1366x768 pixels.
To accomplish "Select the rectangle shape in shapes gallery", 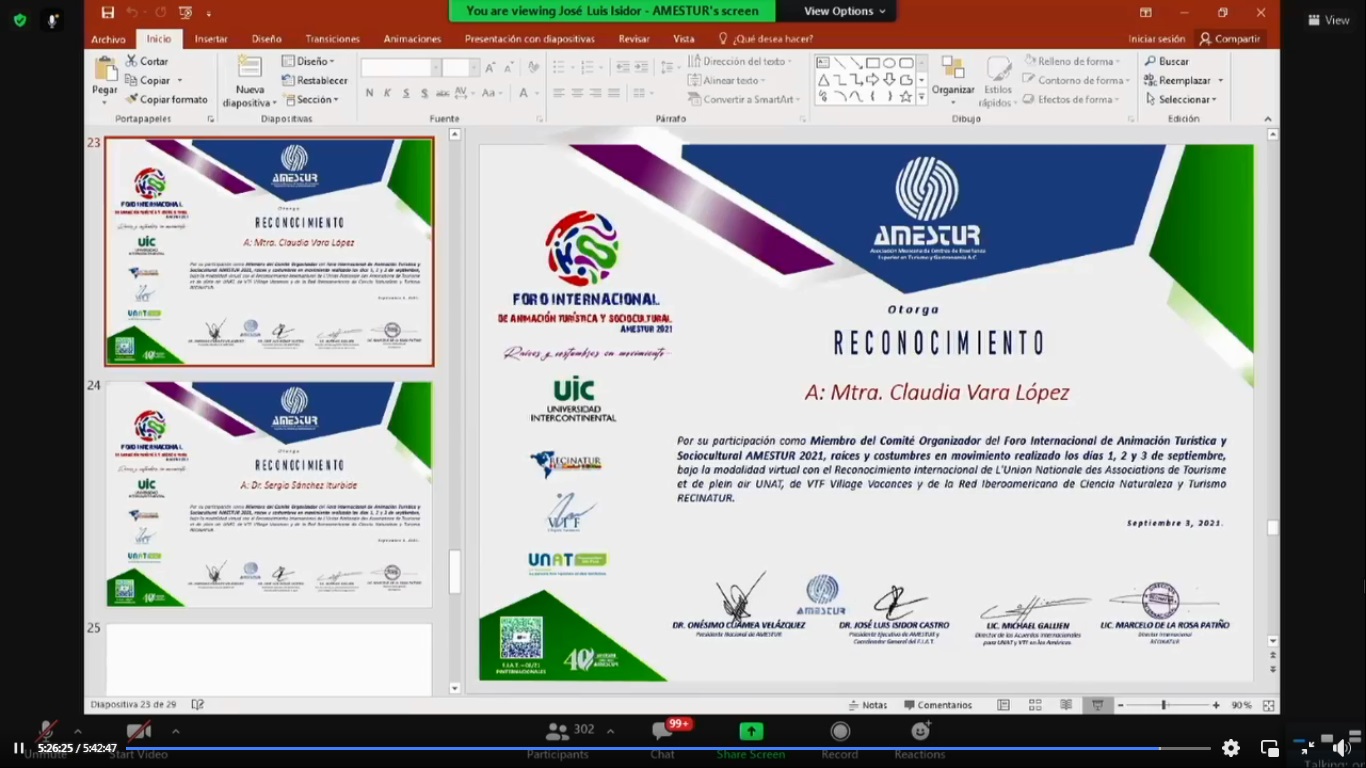I will [x=872, y=62].
